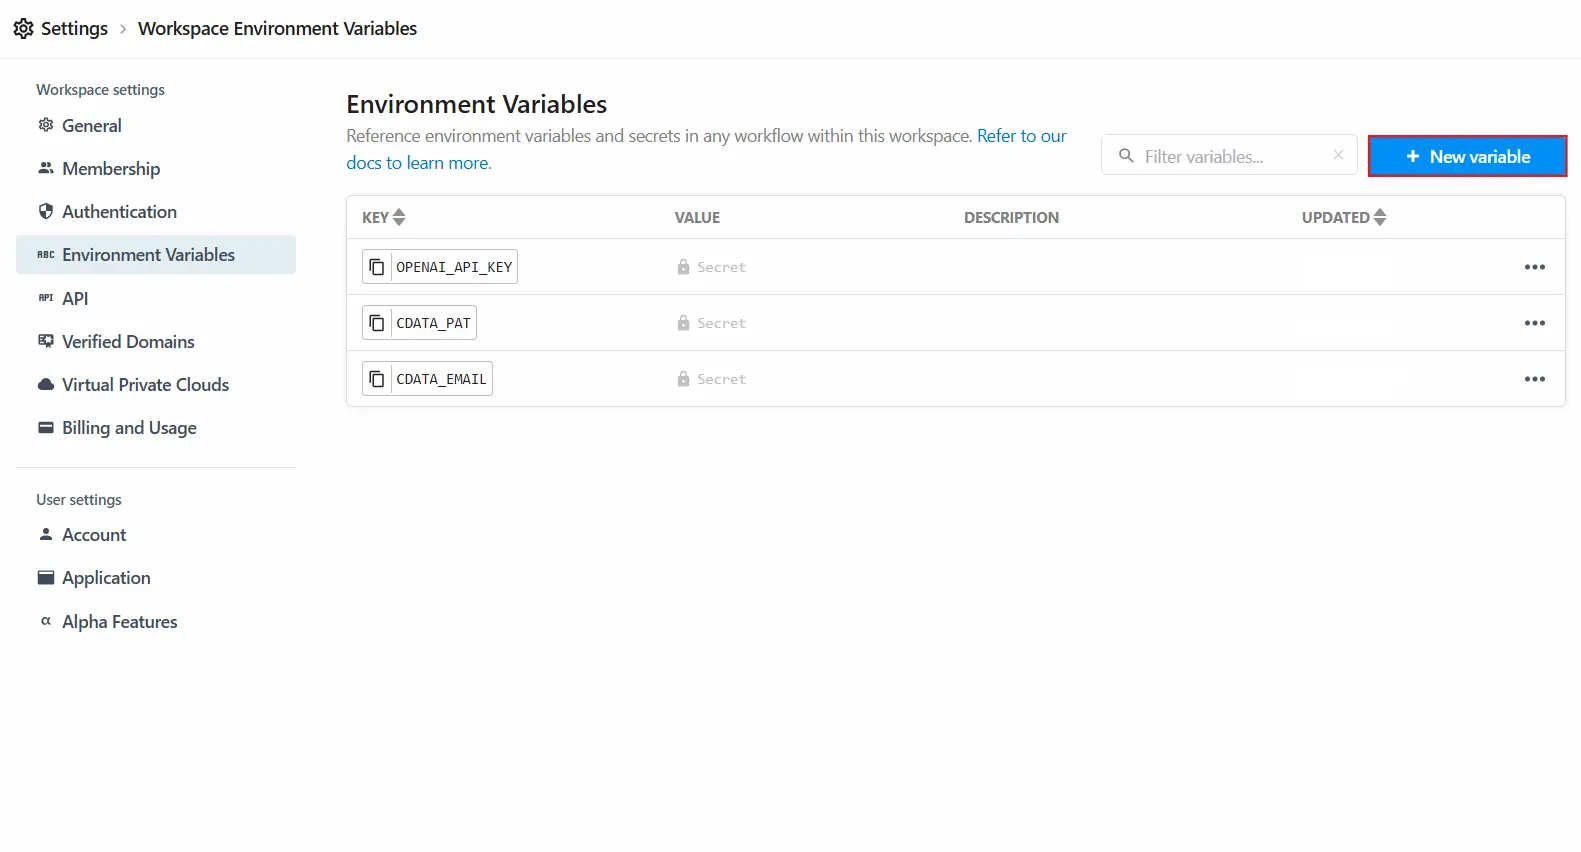Select Verified Domains in sidebar
Screen dimensions: 1581x852
coord(128,342)
